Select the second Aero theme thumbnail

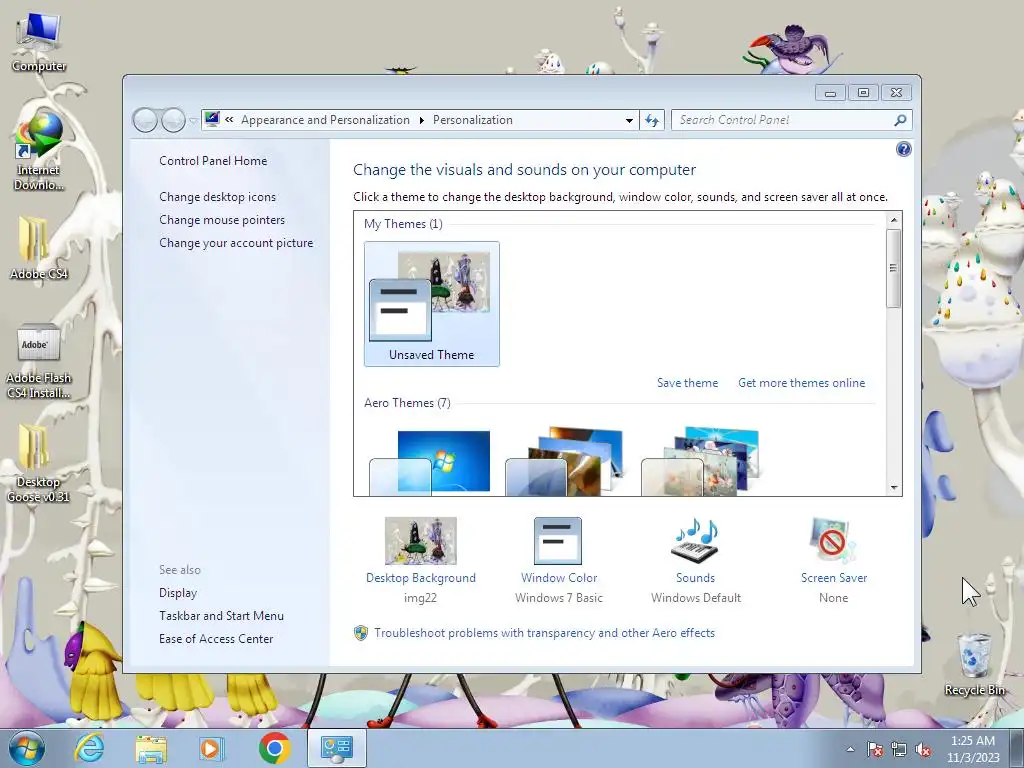tap(566, 461)
